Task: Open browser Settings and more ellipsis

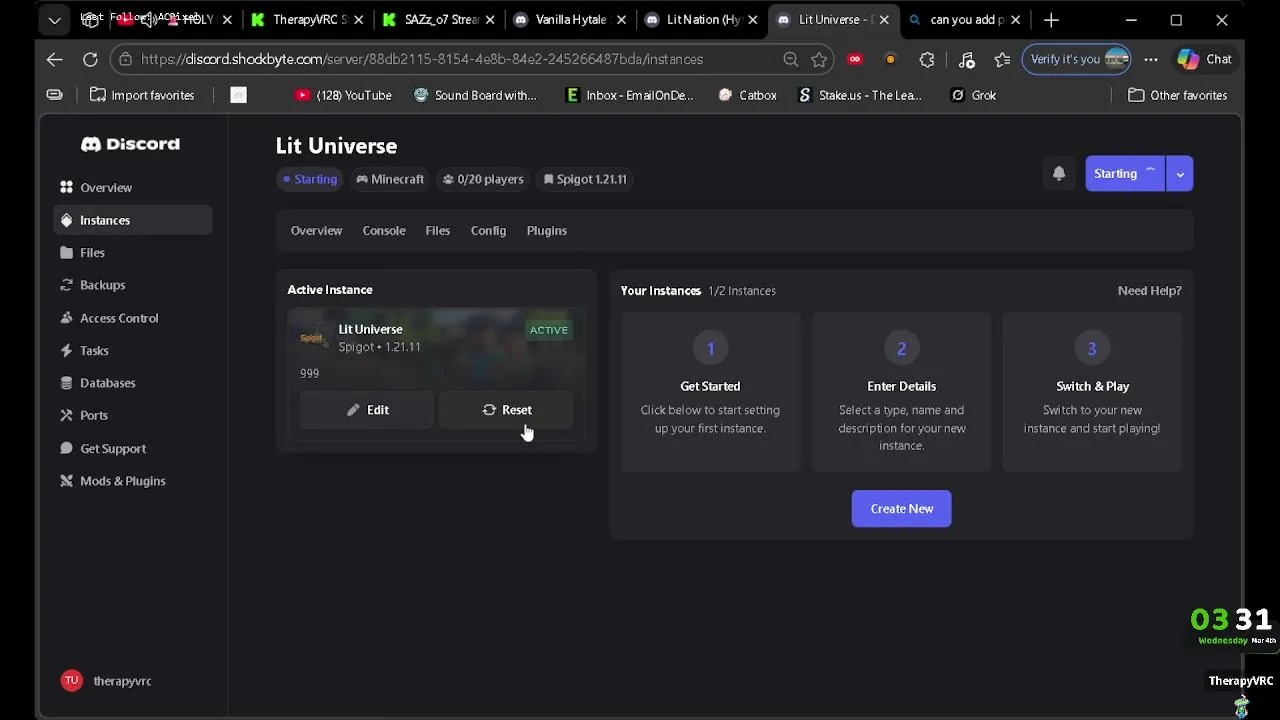Action: (1151, 59)
